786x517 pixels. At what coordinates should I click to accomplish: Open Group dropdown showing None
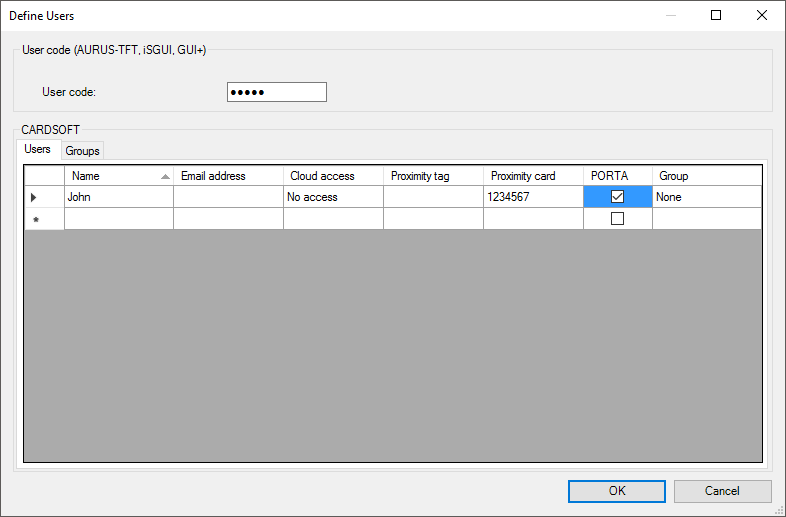[706, 197]
